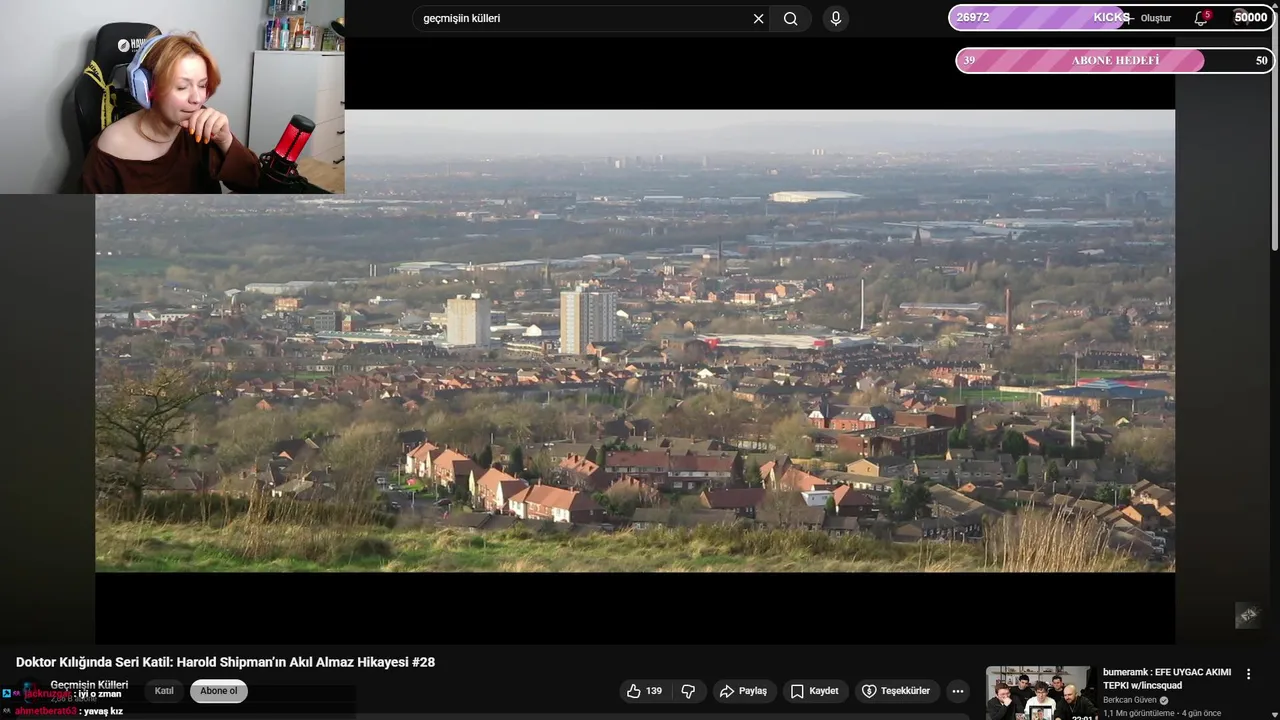Click the 'bumeramk : EFE UYGAC AKIMI TEPKI' title
The image size is (1280, 720).
tap(1167, 678)
